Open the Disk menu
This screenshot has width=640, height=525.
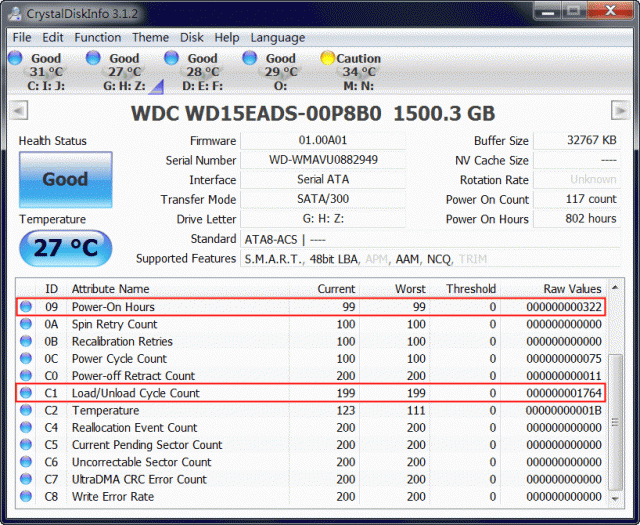tap(191, 38)
